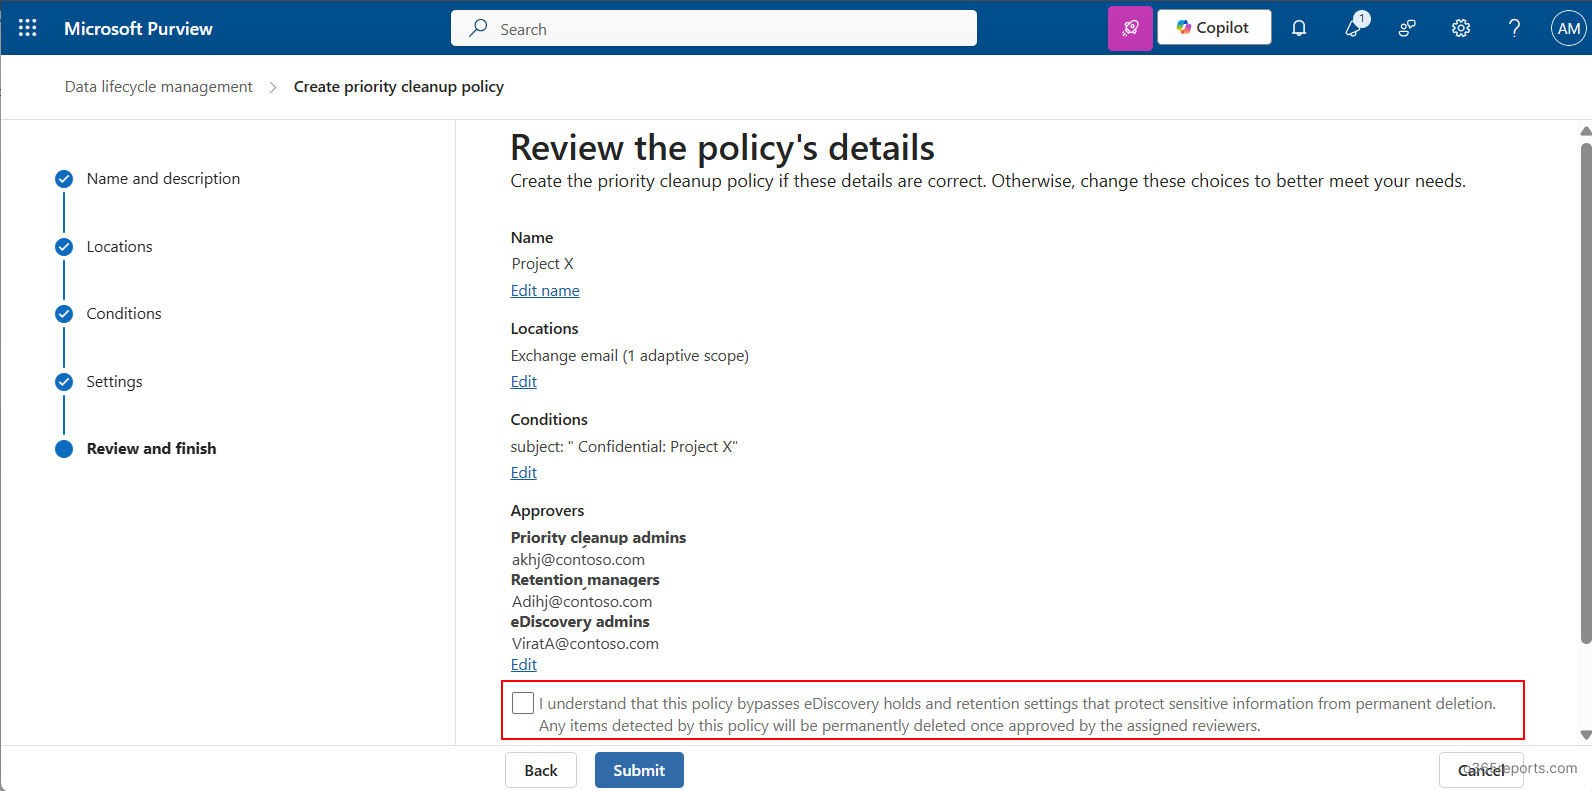Open the megaphone icon with badge

point(1354,27)
